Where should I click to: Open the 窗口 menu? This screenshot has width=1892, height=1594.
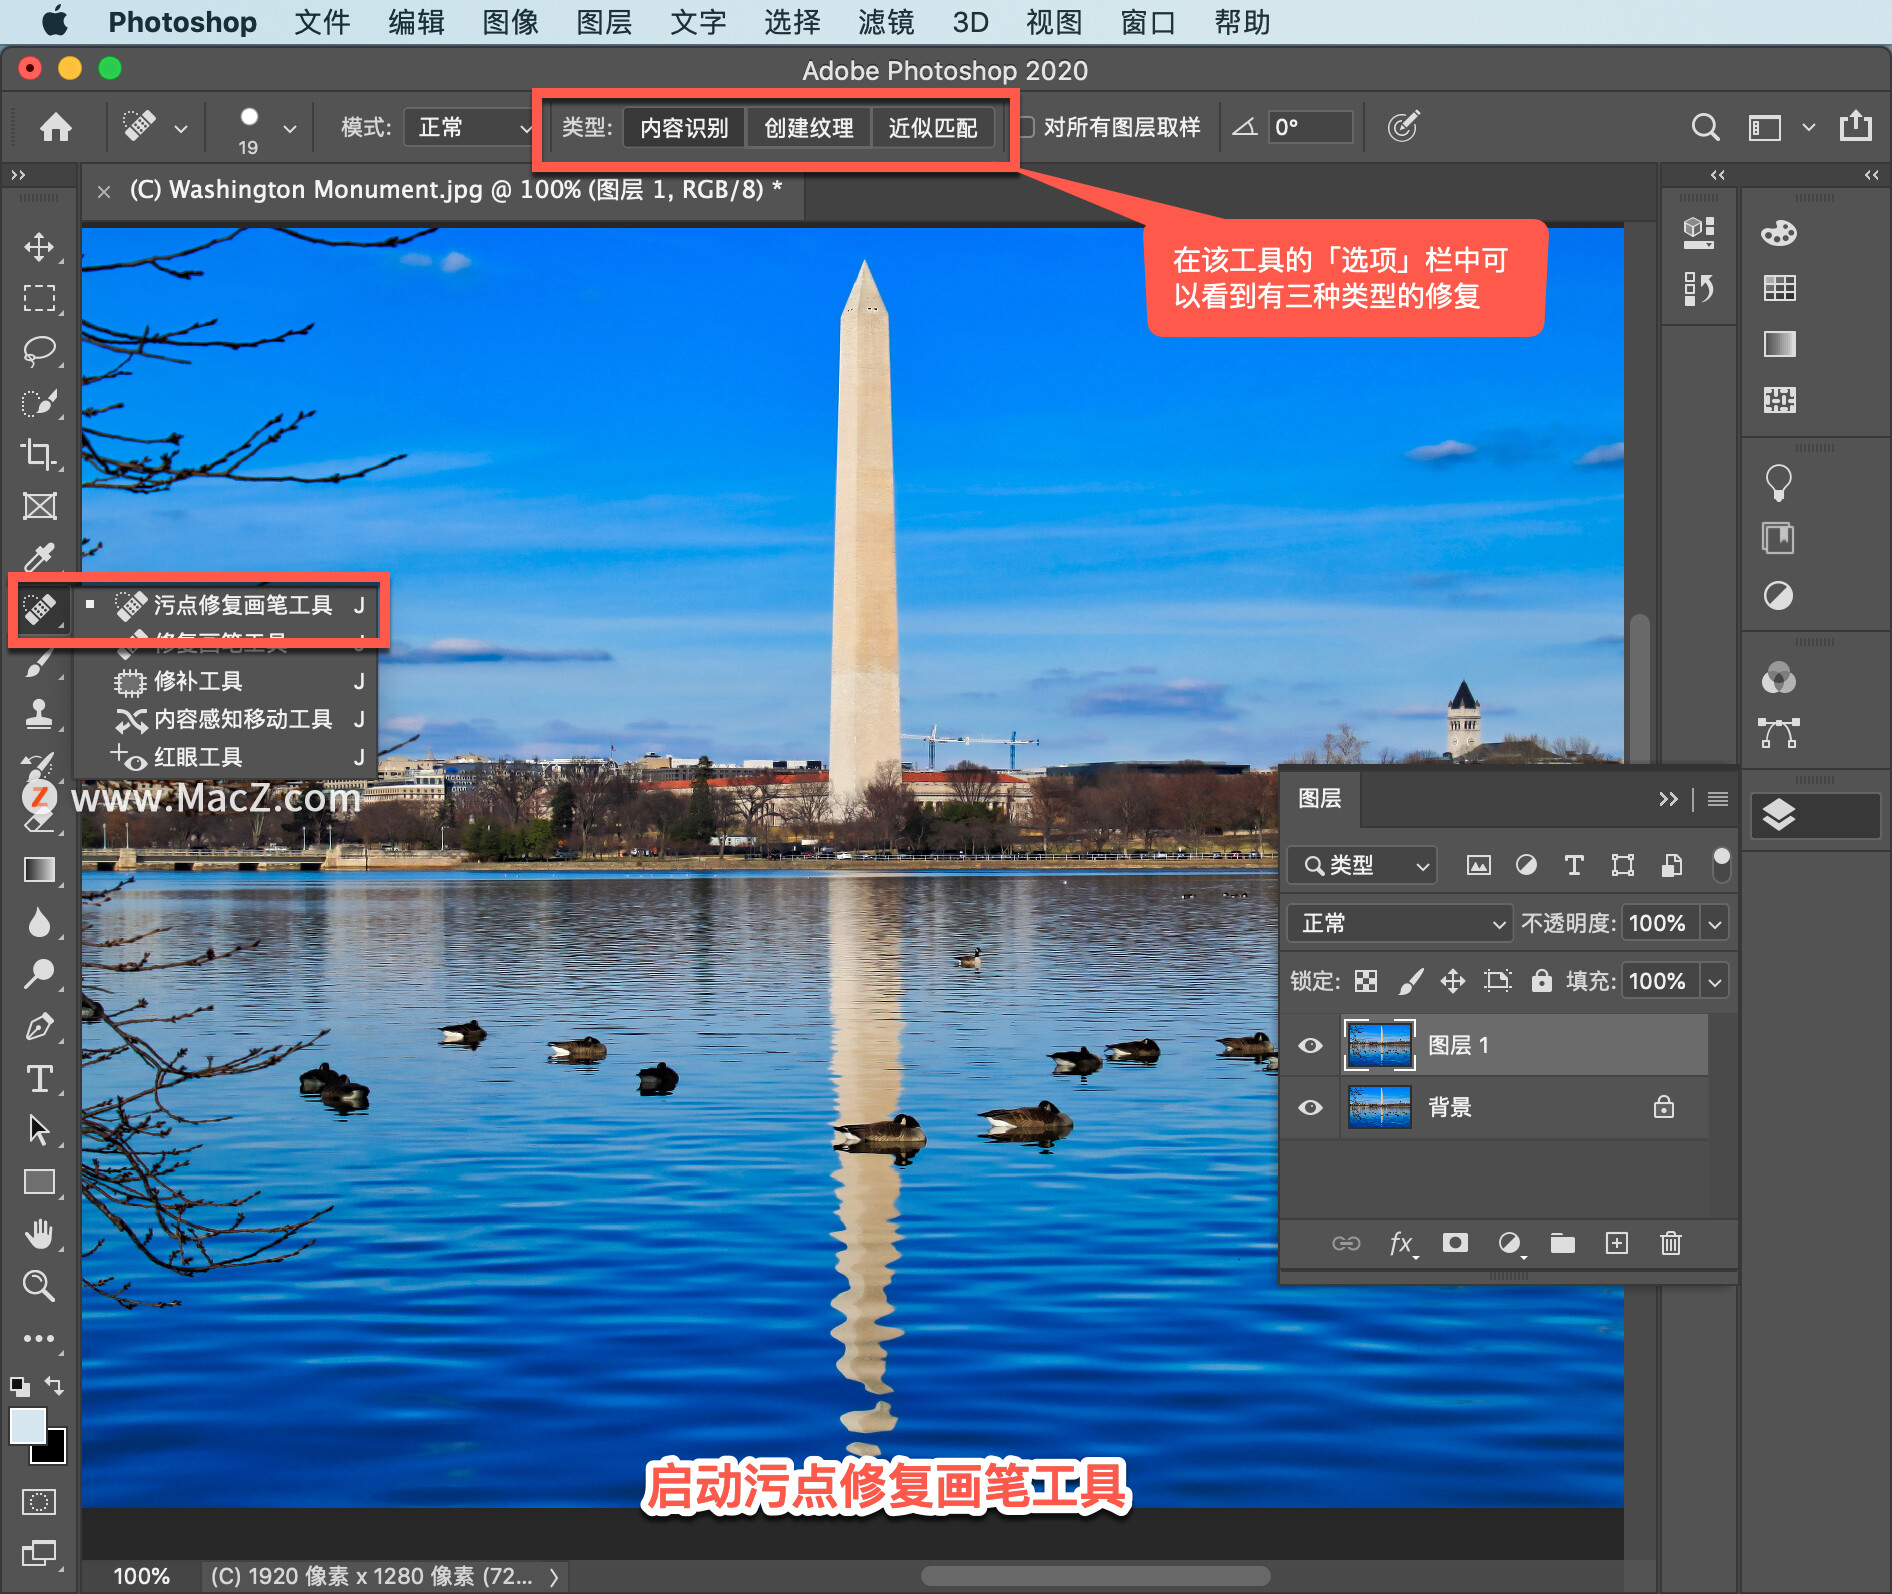(1148, 22)
